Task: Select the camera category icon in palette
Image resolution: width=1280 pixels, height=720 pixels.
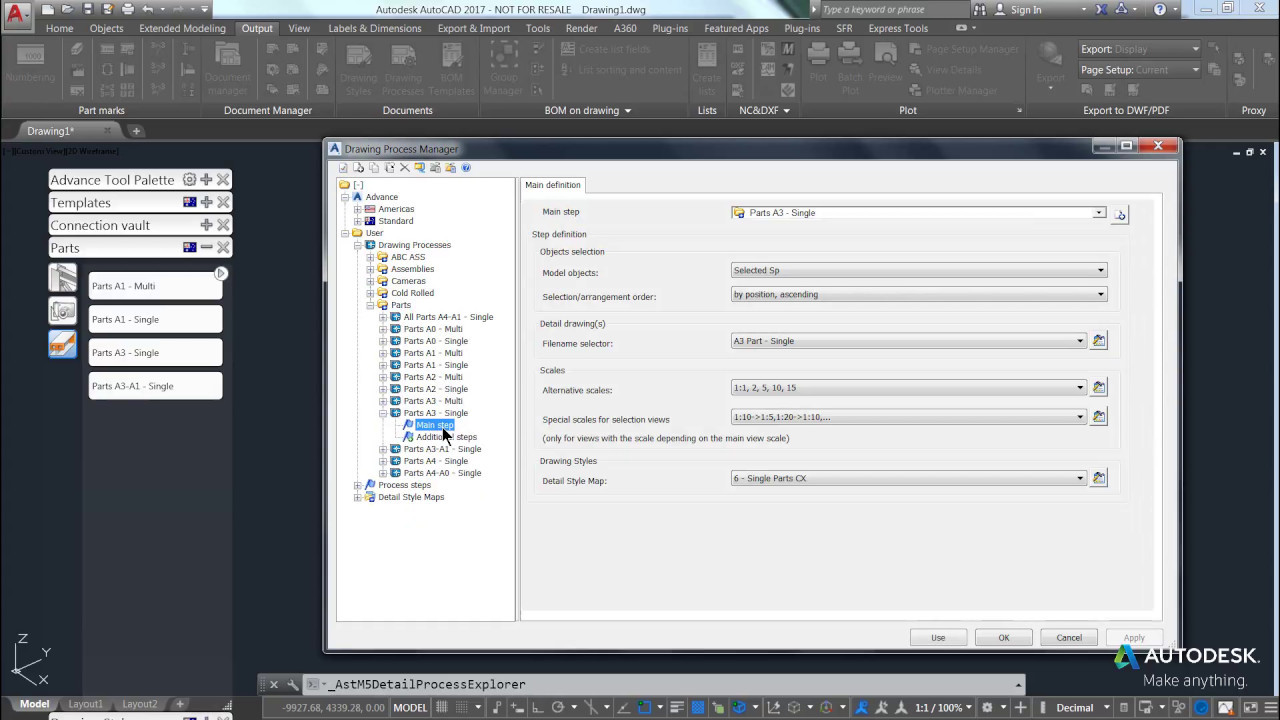Action: pos(62,311)
